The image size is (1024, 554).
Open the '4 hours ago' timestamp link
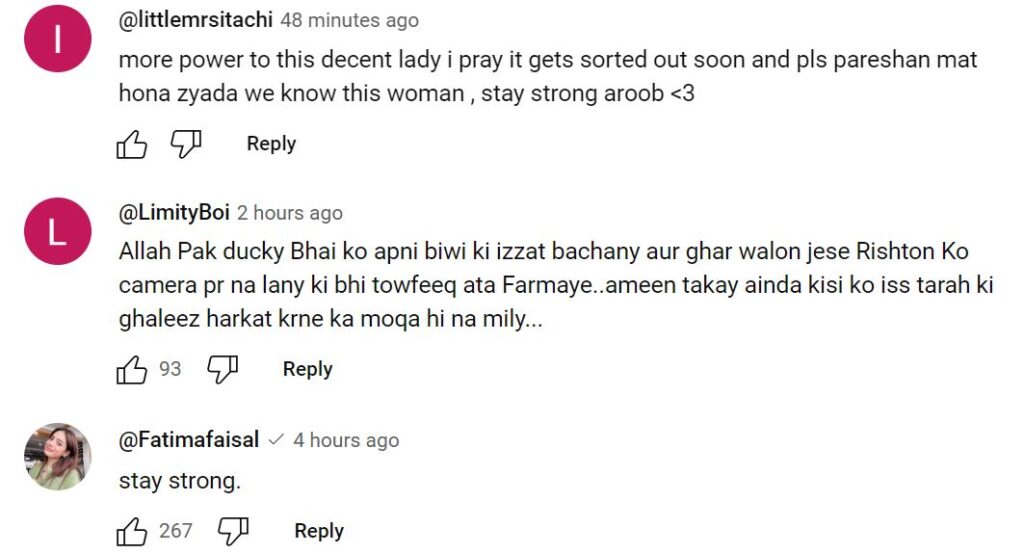(x=346, y=440)
